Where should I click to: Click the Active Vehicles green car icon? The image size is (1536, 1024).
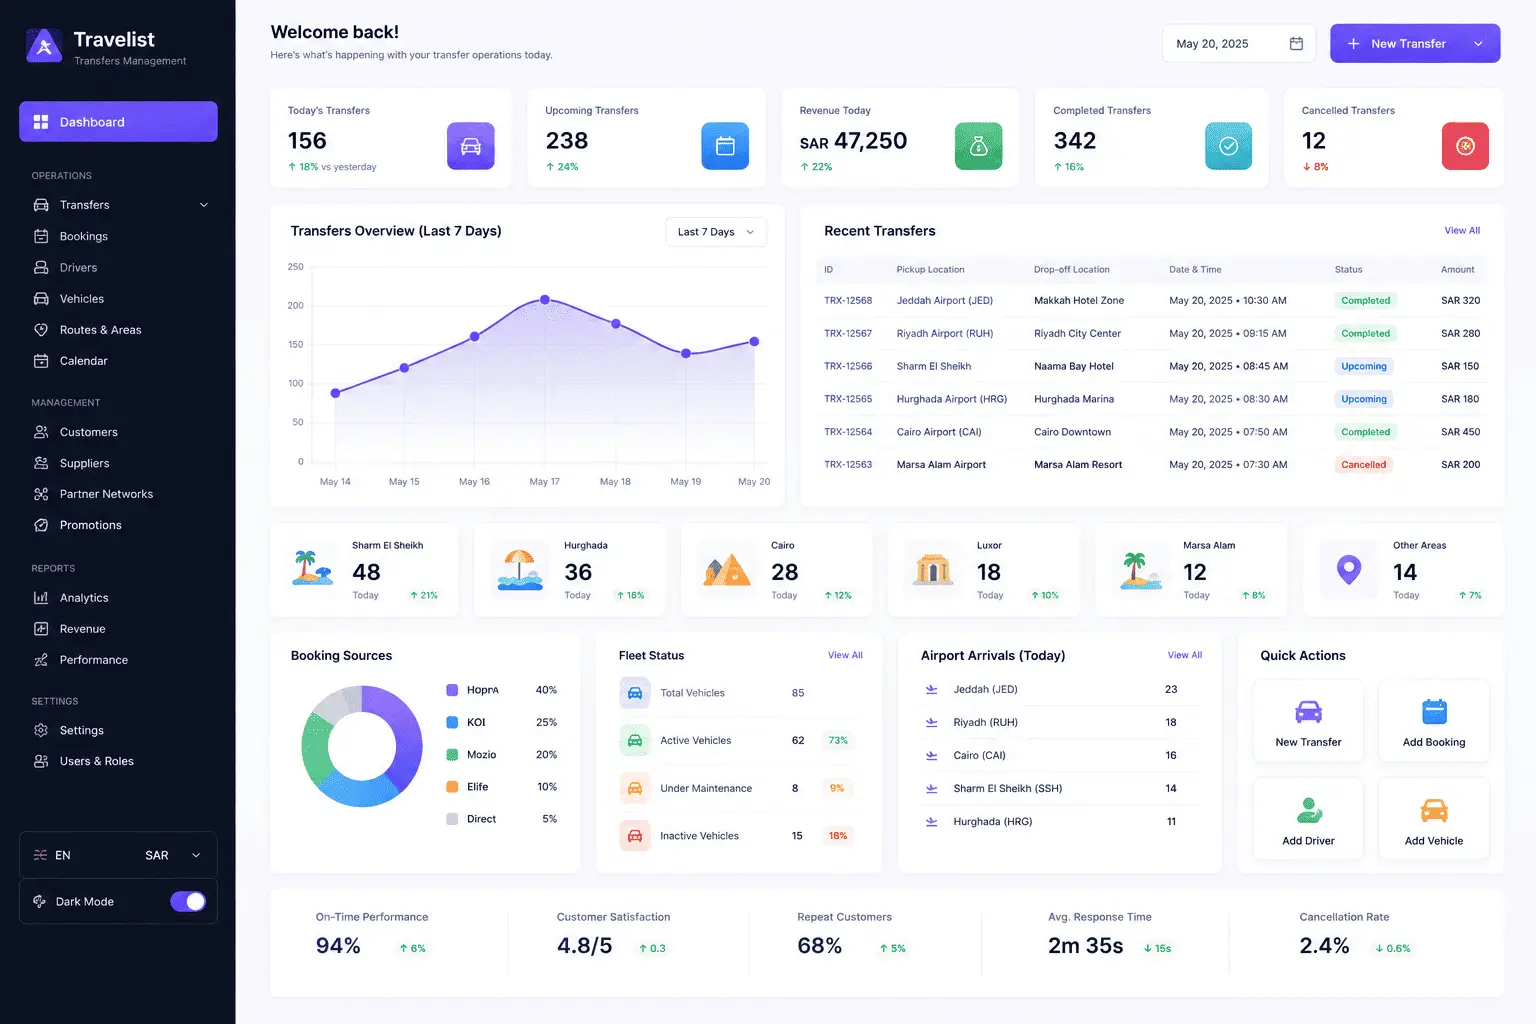point(635,740)
